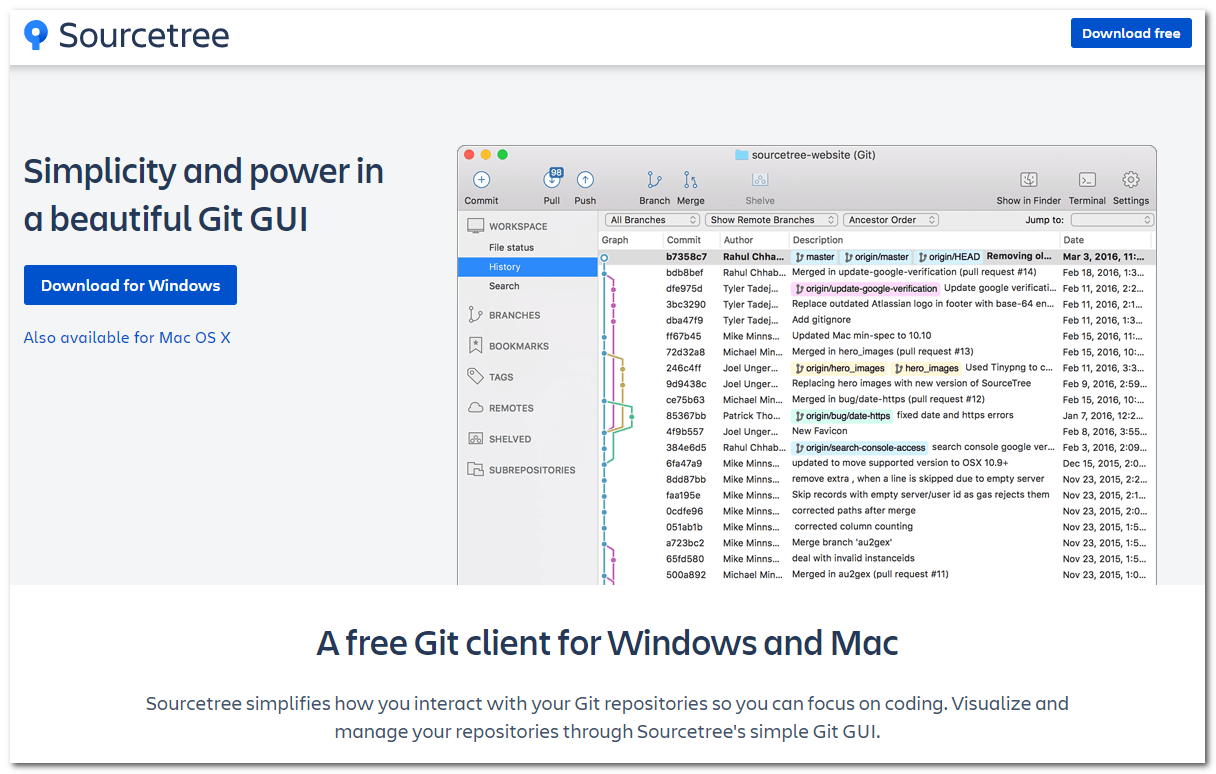Expand the BOOKMARKS section
The image size is (1216, 774).
click(518, 346)
